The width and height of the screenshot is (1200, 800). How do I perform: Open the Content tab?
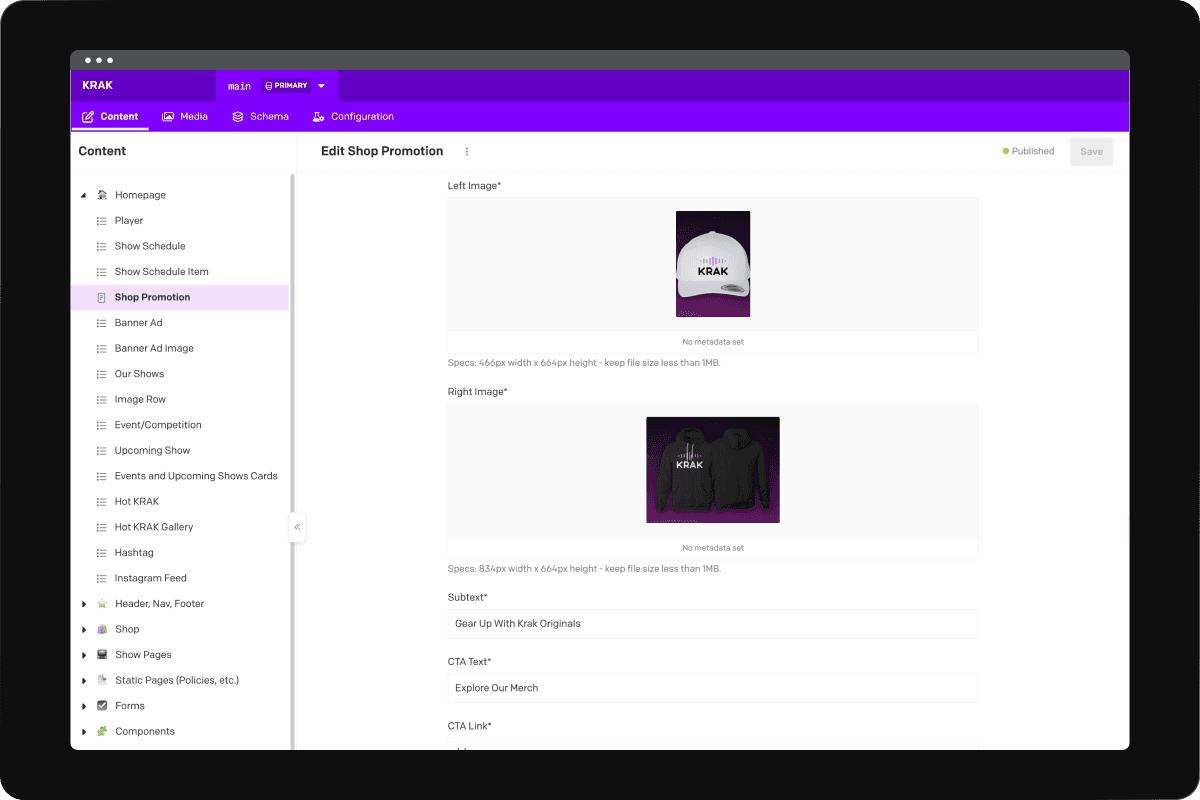[110, 116]
